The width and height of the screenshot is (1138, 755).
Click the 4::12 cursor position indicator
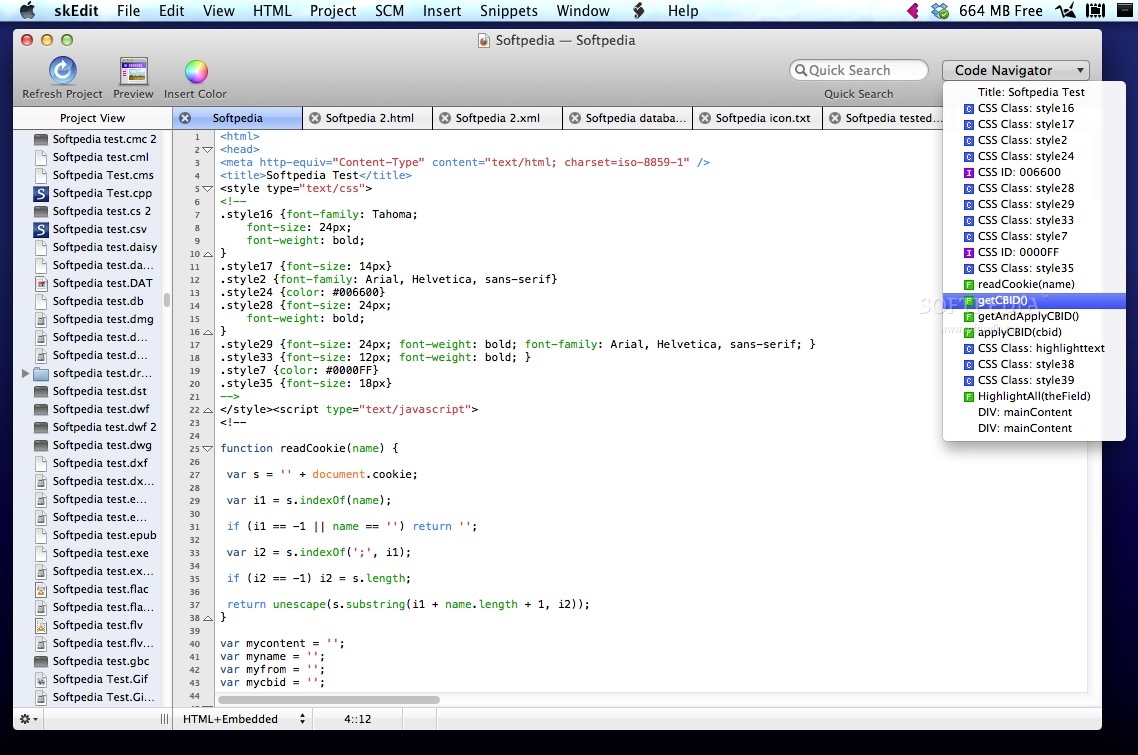point(358,719)
